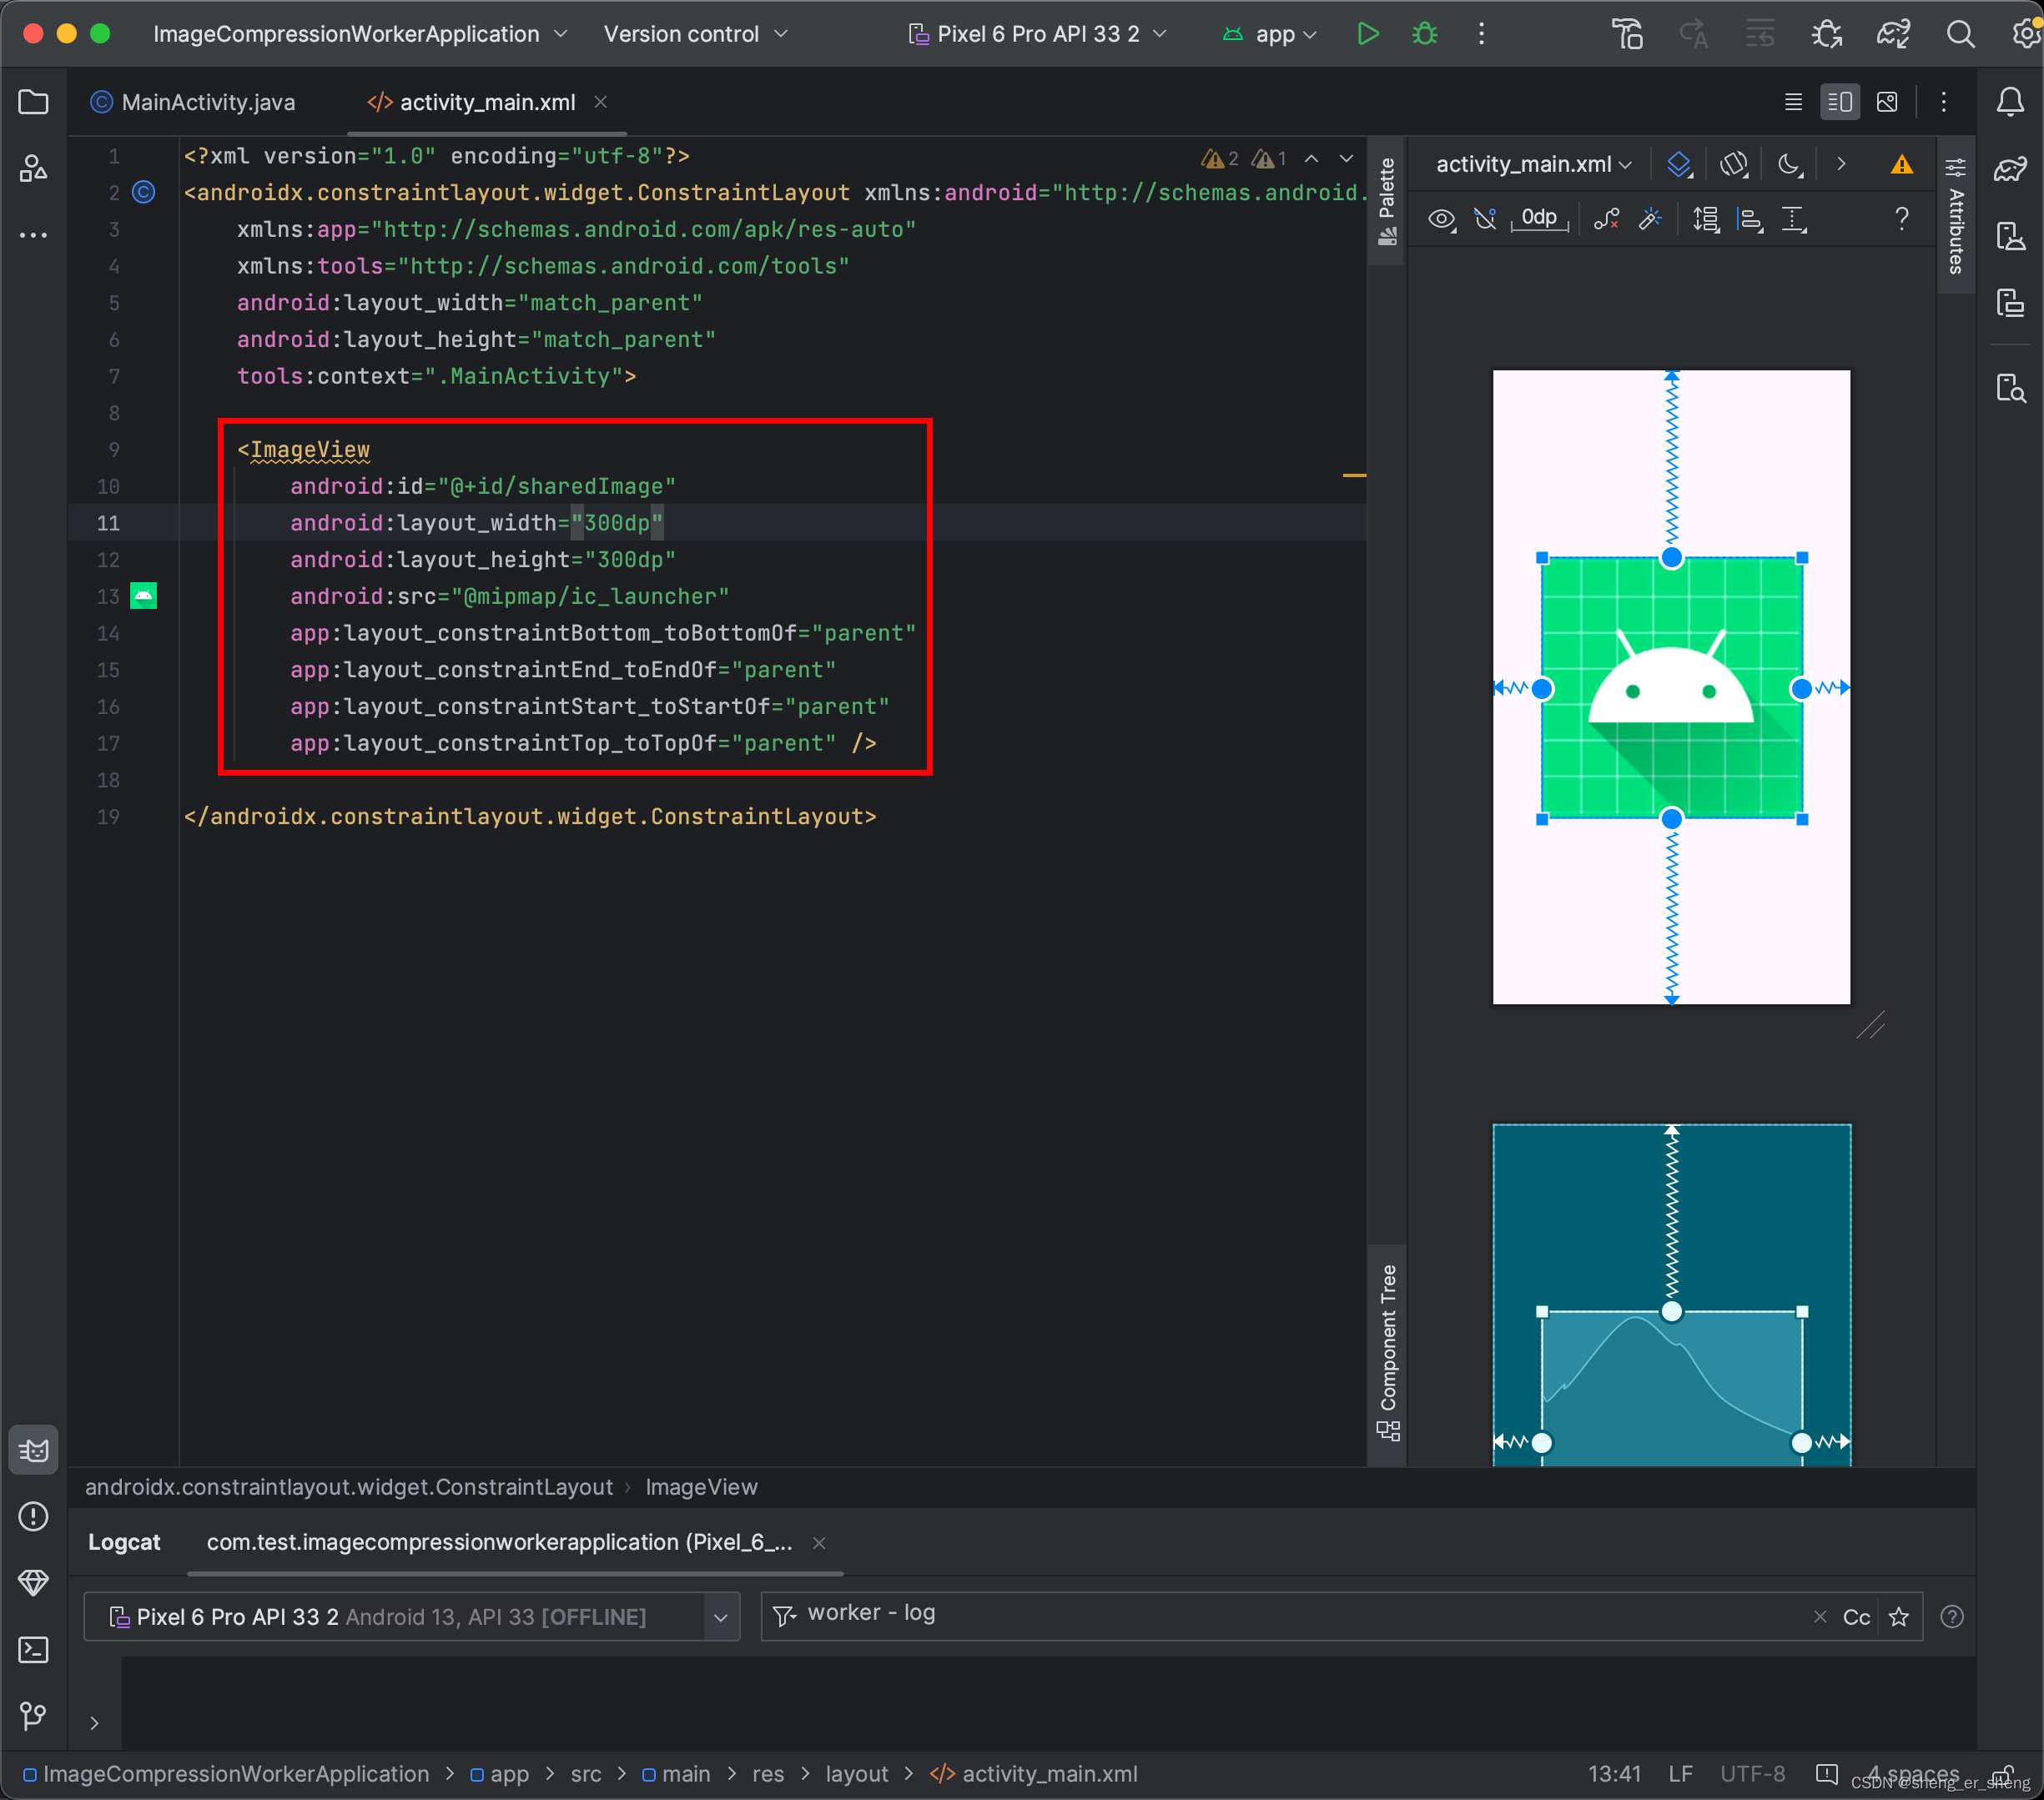Run the app with green play button
The image size is (2044, 1800).
(x=1367, y=34)
